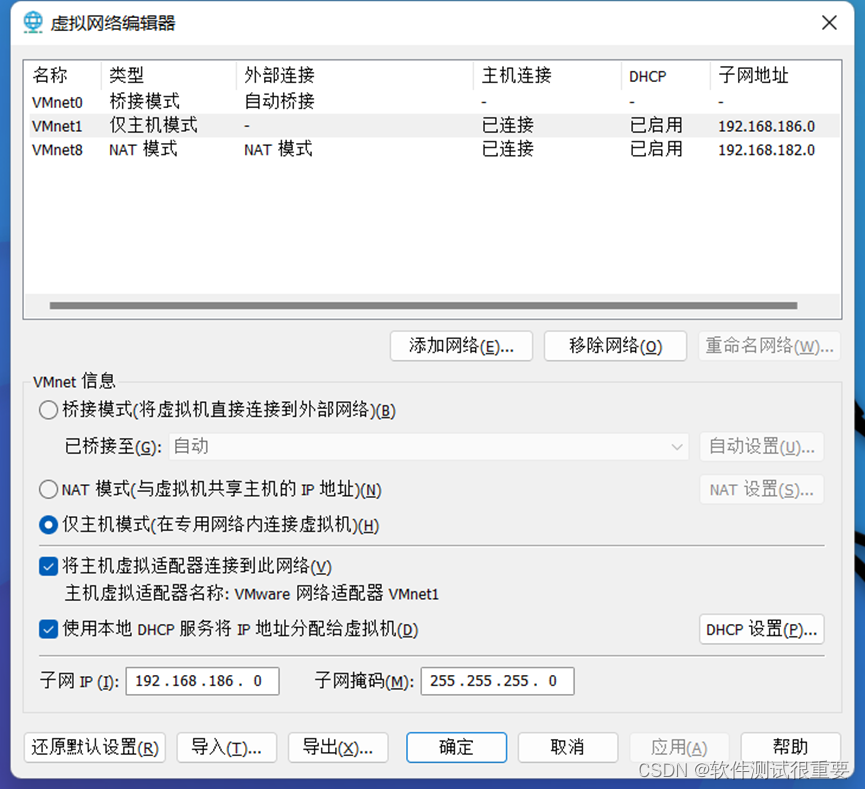Open DHCP 设置 button
This screenshot has width=865, height=789.
click(x=762, y=629)
